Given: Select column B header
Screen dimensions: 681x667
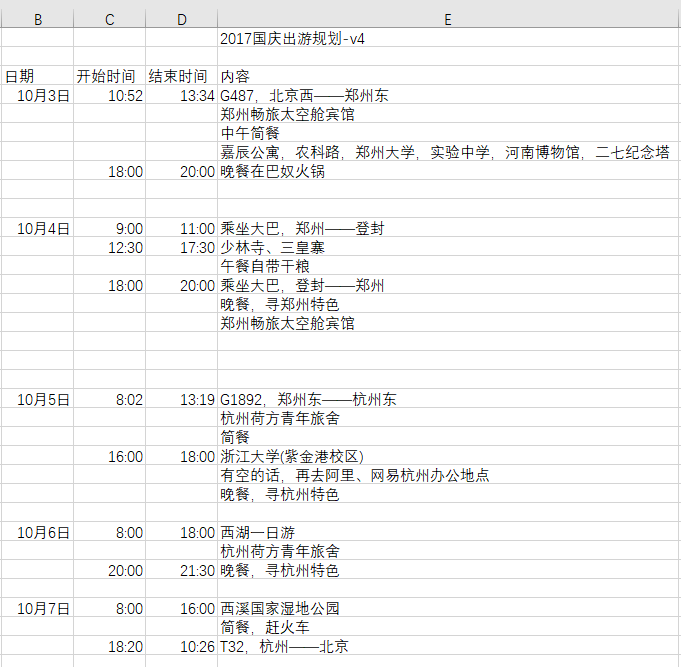Looking at the screenshot, I should pyautogui.click(x=37, y=19).
